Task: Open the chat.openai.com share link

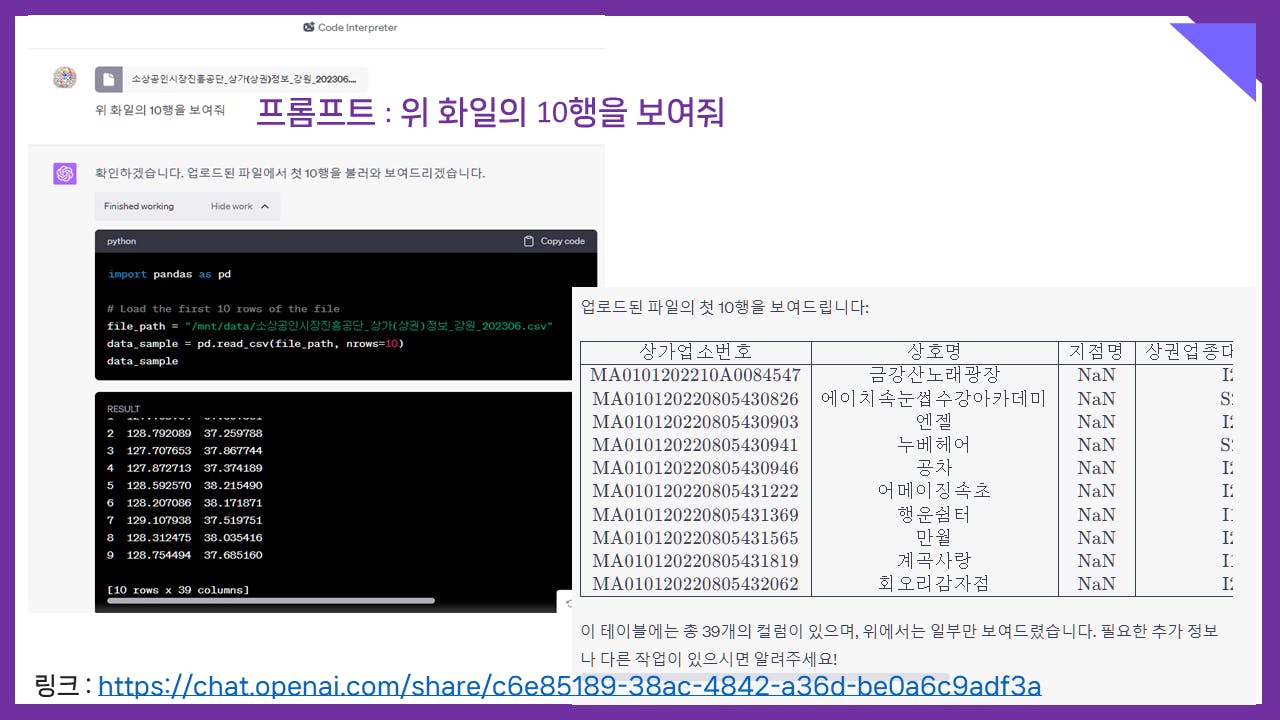Action: coord(569,686)
